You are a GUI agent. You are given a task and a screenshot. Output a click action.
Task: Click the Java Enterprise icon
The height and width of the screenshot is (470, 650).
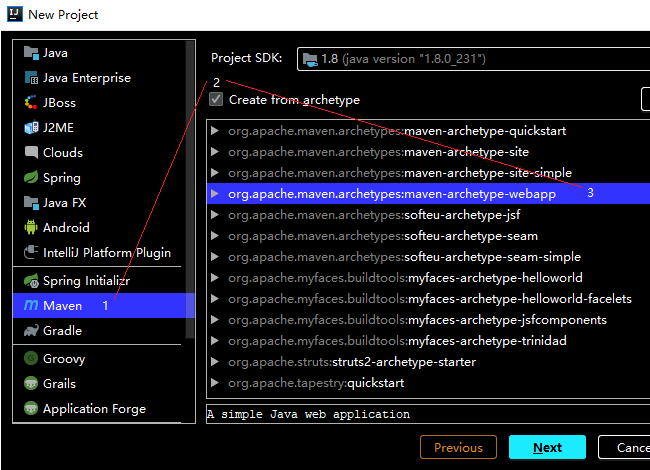(31, 78)
